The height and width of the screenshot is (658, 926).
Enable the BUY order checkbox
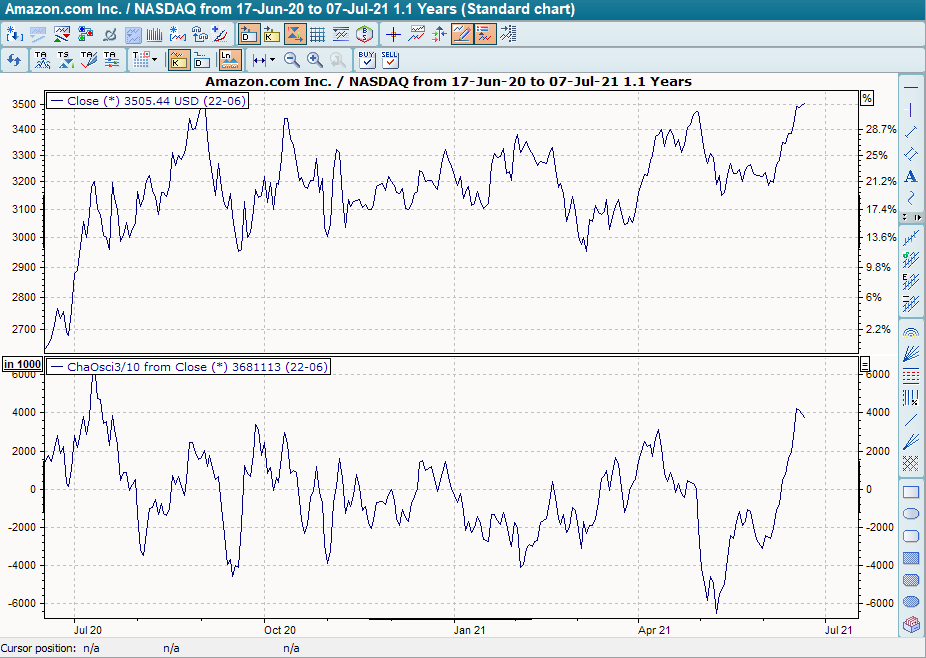point(366,60)
